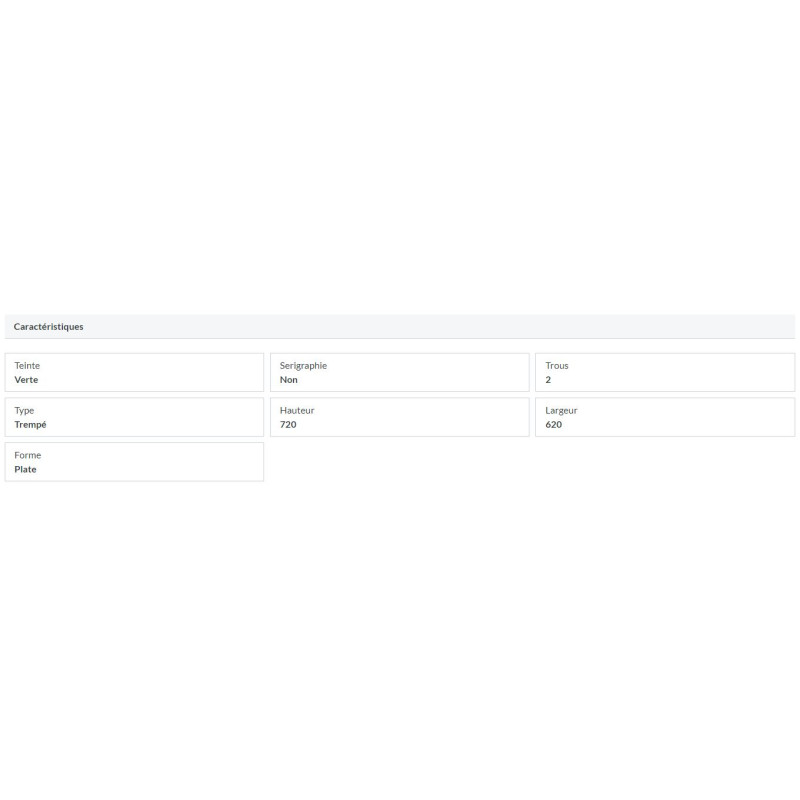Image resolution: width=800 pixels, height=800 pixels.
Task: Click the Caractéristiques section header
Action: (48, 327)
